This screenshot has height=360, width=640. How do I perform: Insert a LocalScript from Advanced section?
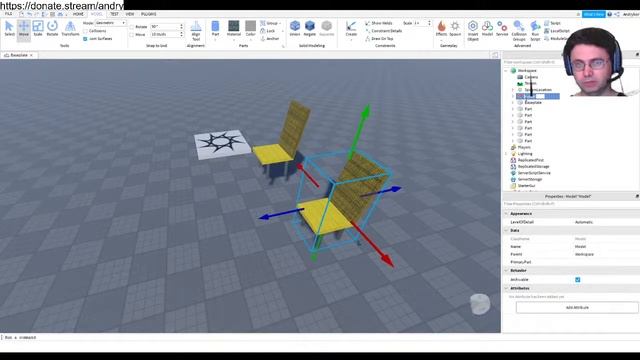pyautogui.click(x=557, y=31)
